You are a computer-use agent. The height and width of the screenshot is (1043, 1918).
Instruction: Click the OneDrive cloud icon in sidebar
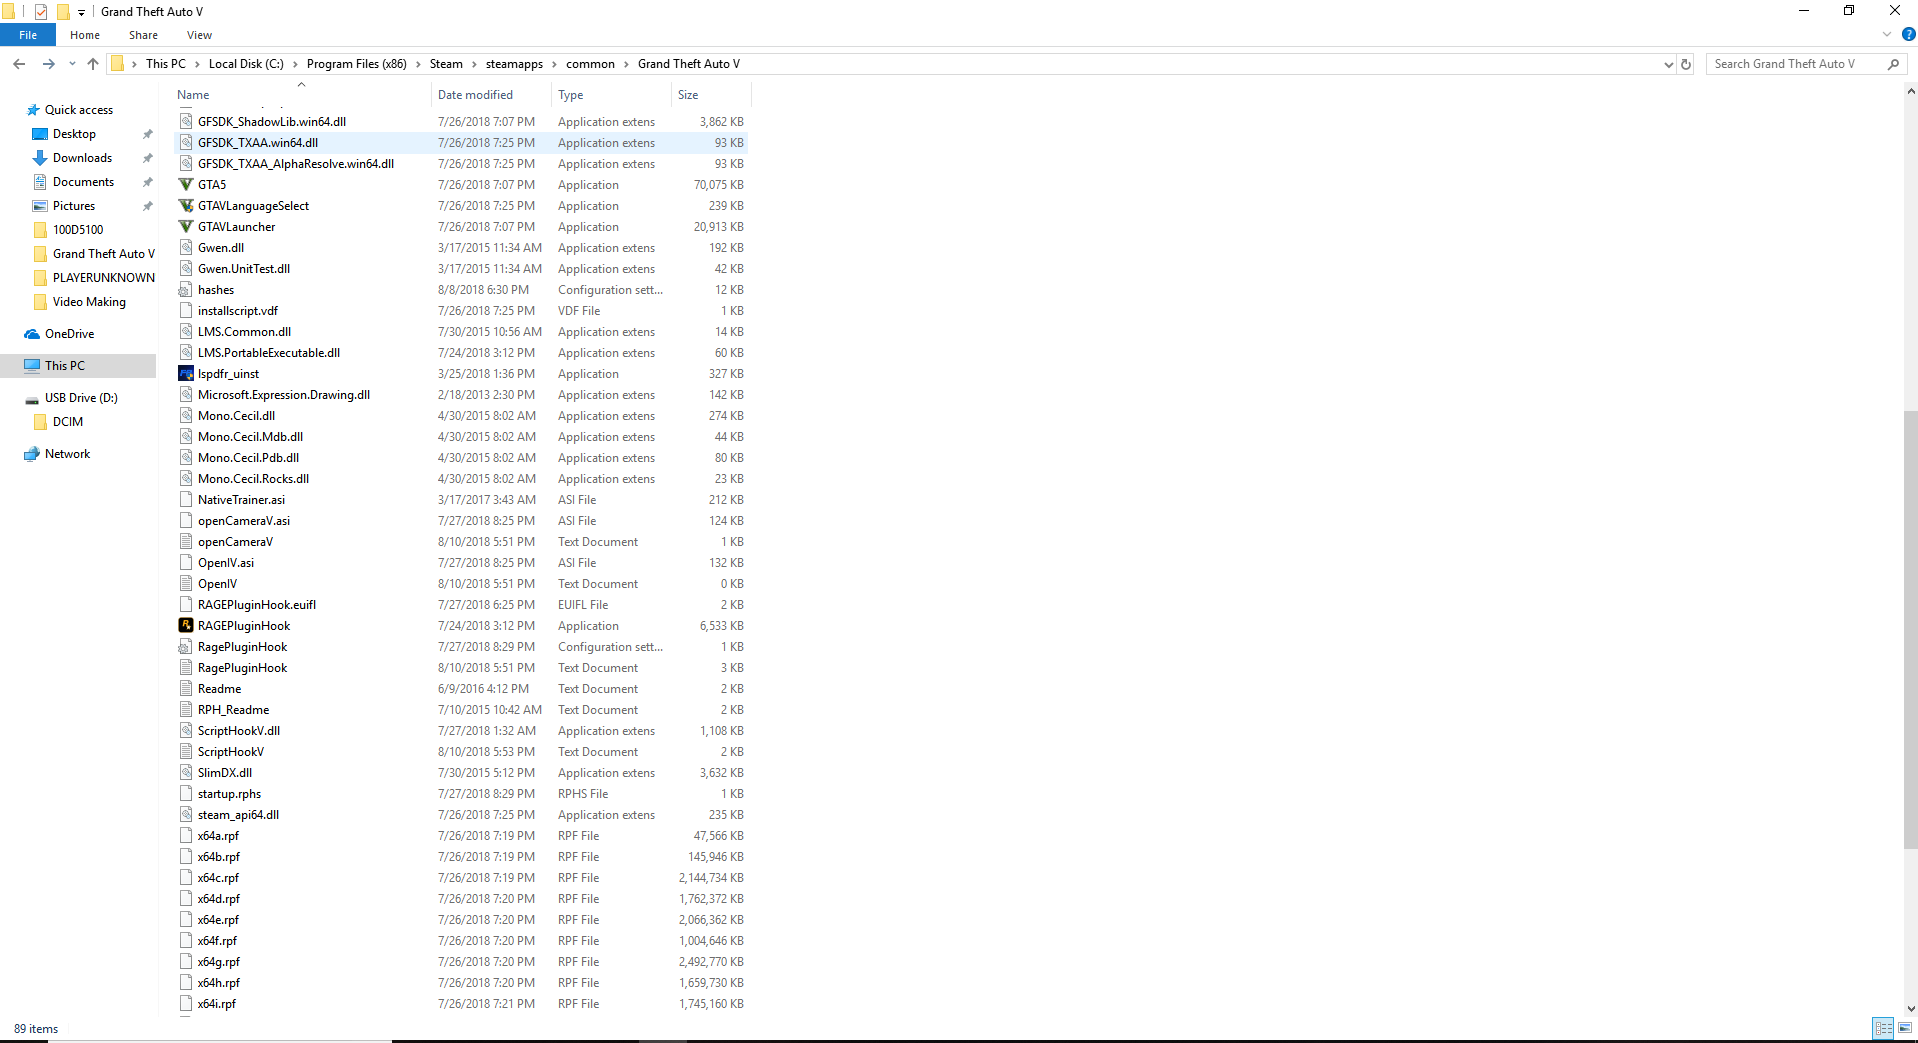32,334
